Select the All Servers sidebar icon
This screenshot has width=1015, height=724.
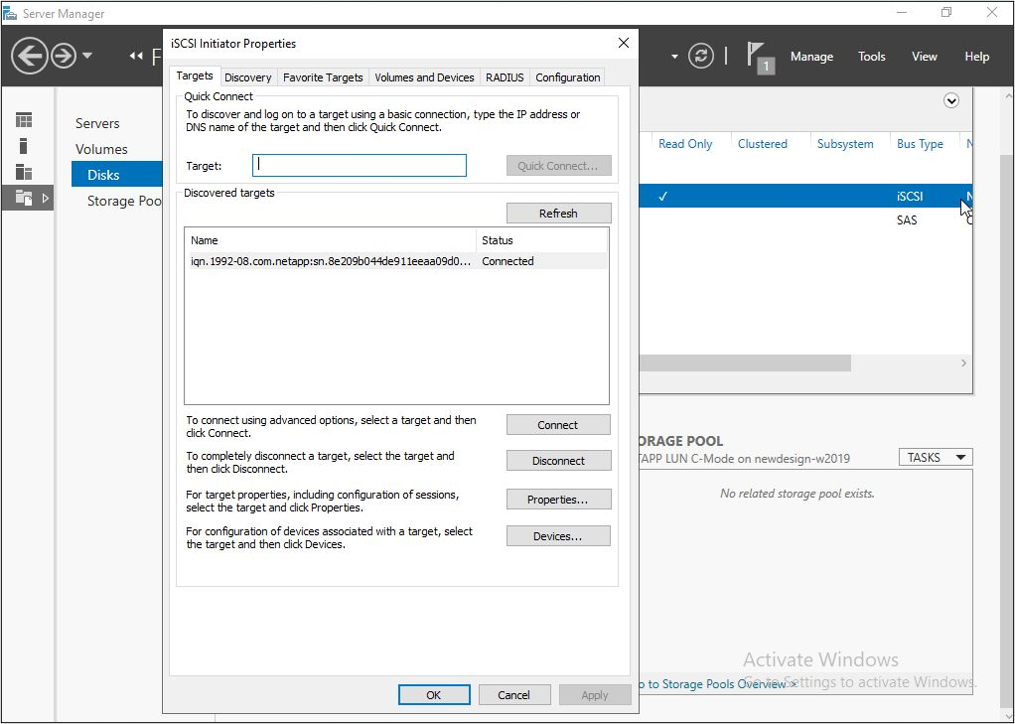click(24, 172)
